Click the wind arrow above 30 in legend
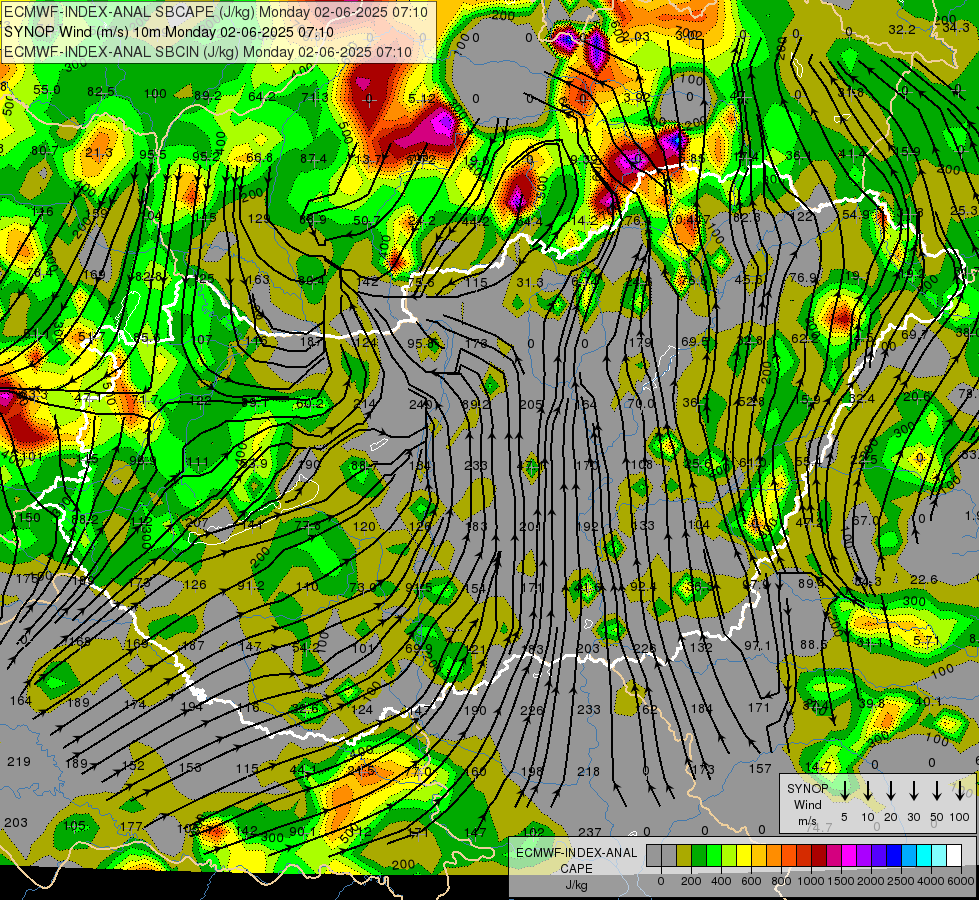The image size is (979, 900). tap(914, 790)
